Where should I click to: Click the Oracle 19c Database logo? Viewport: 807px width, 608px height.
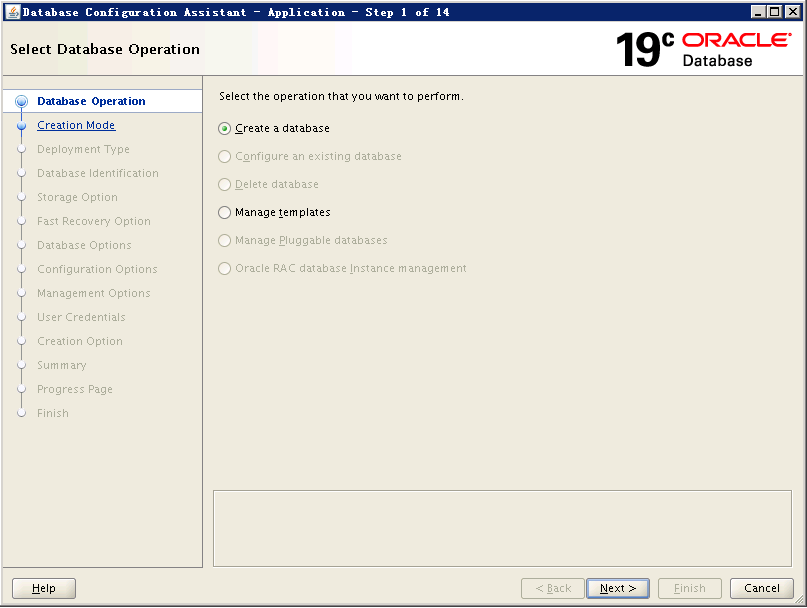704,49
